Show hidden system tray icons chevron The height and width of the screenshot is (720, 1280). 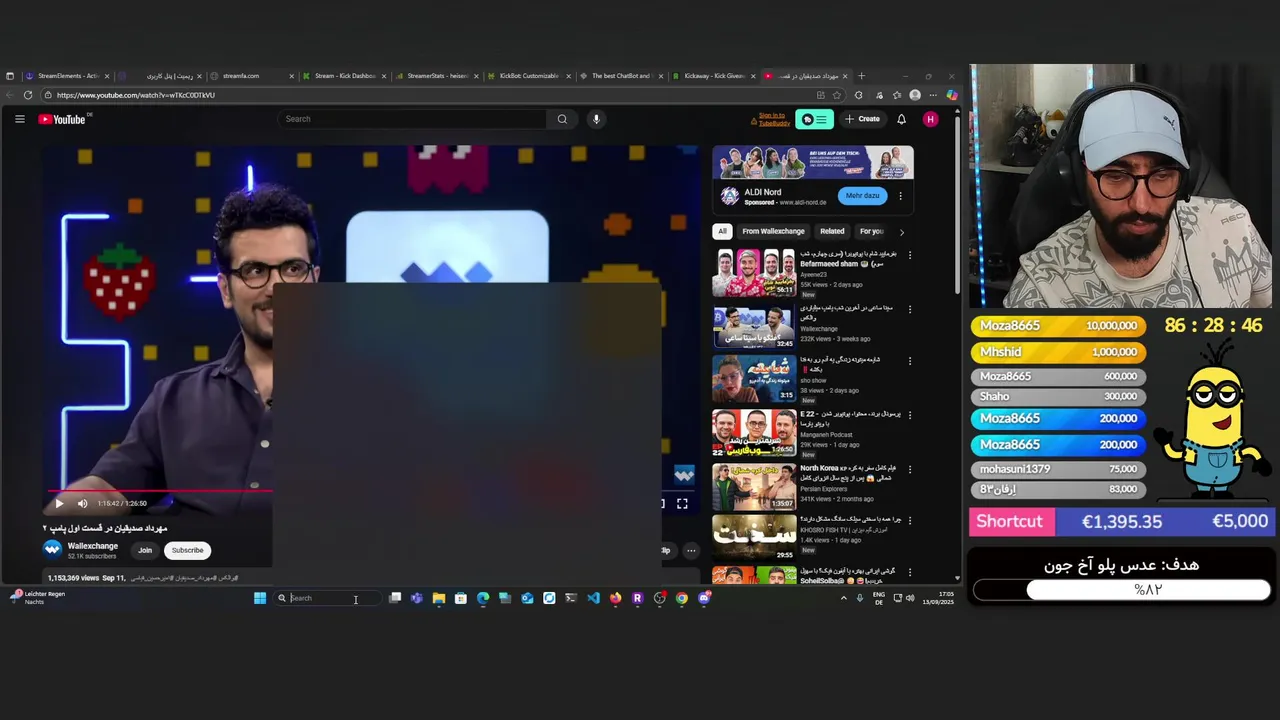843,598
